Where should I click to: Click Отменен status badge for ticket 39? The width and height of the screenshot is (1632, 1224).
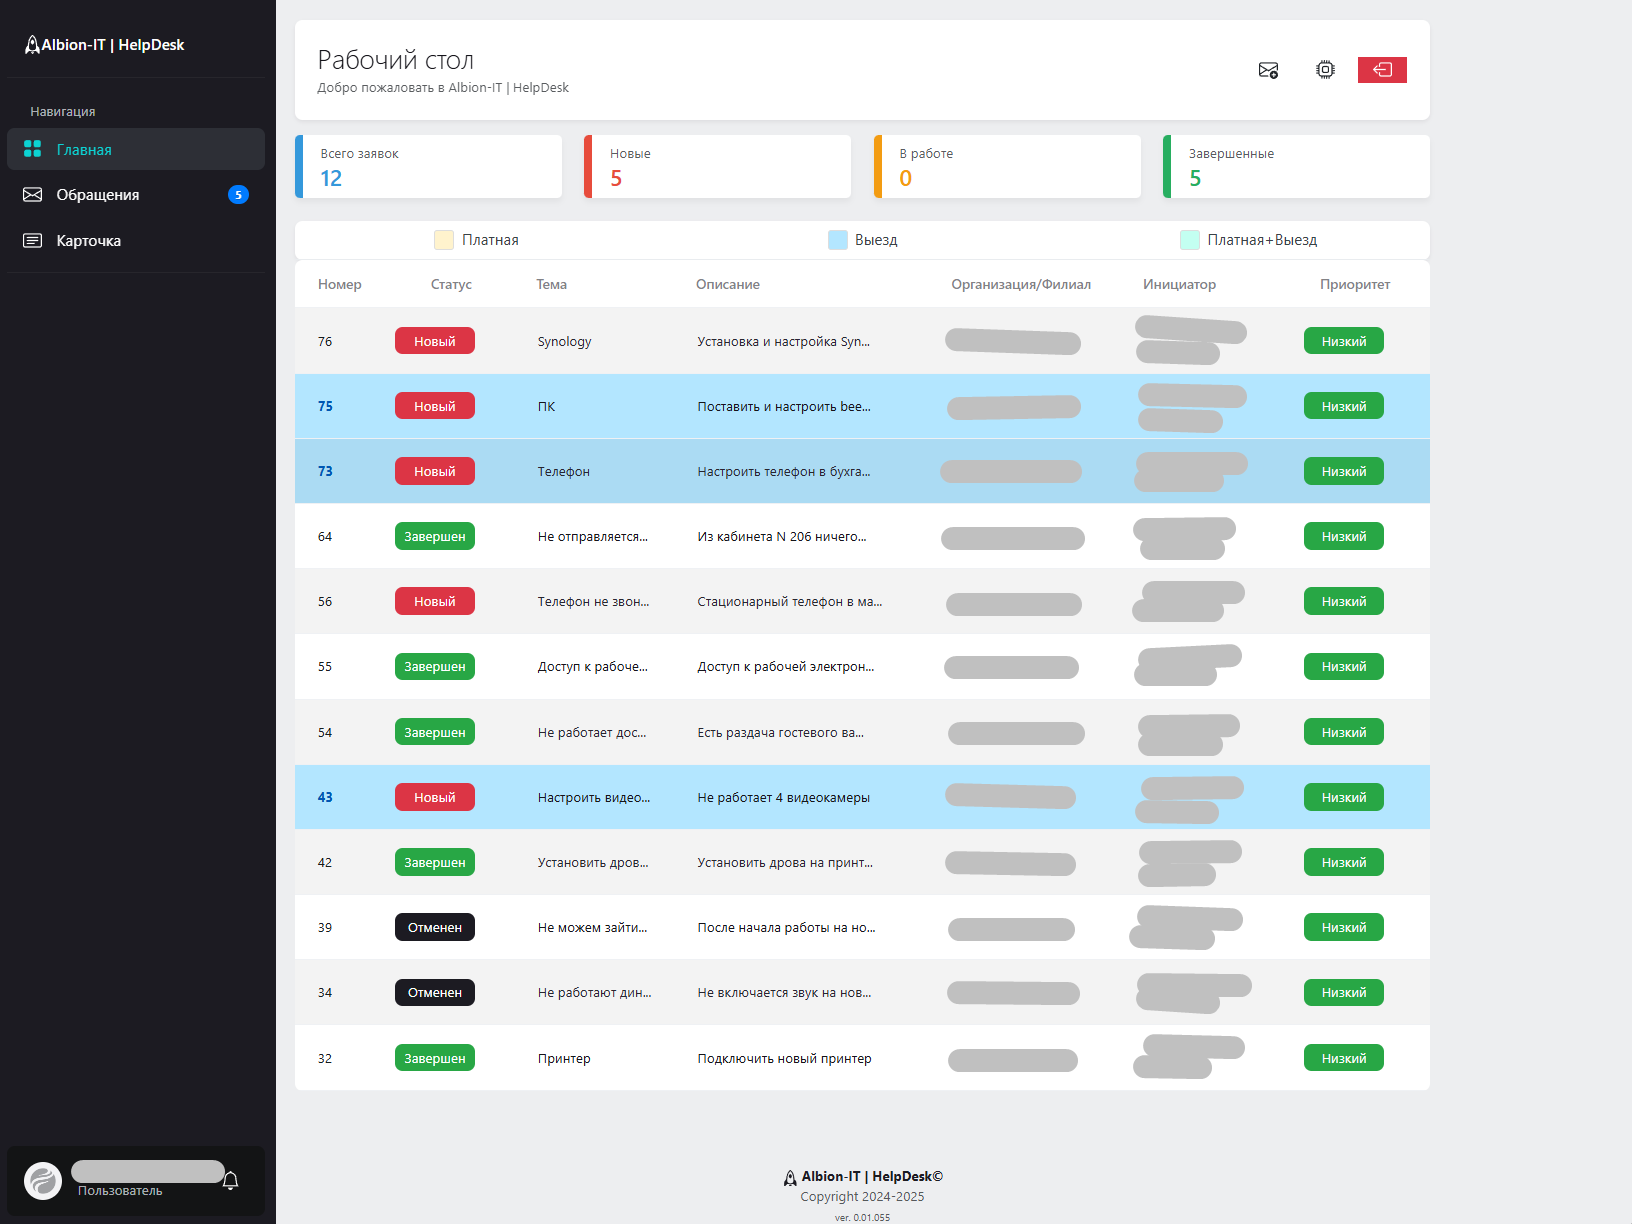pos(435,927)
